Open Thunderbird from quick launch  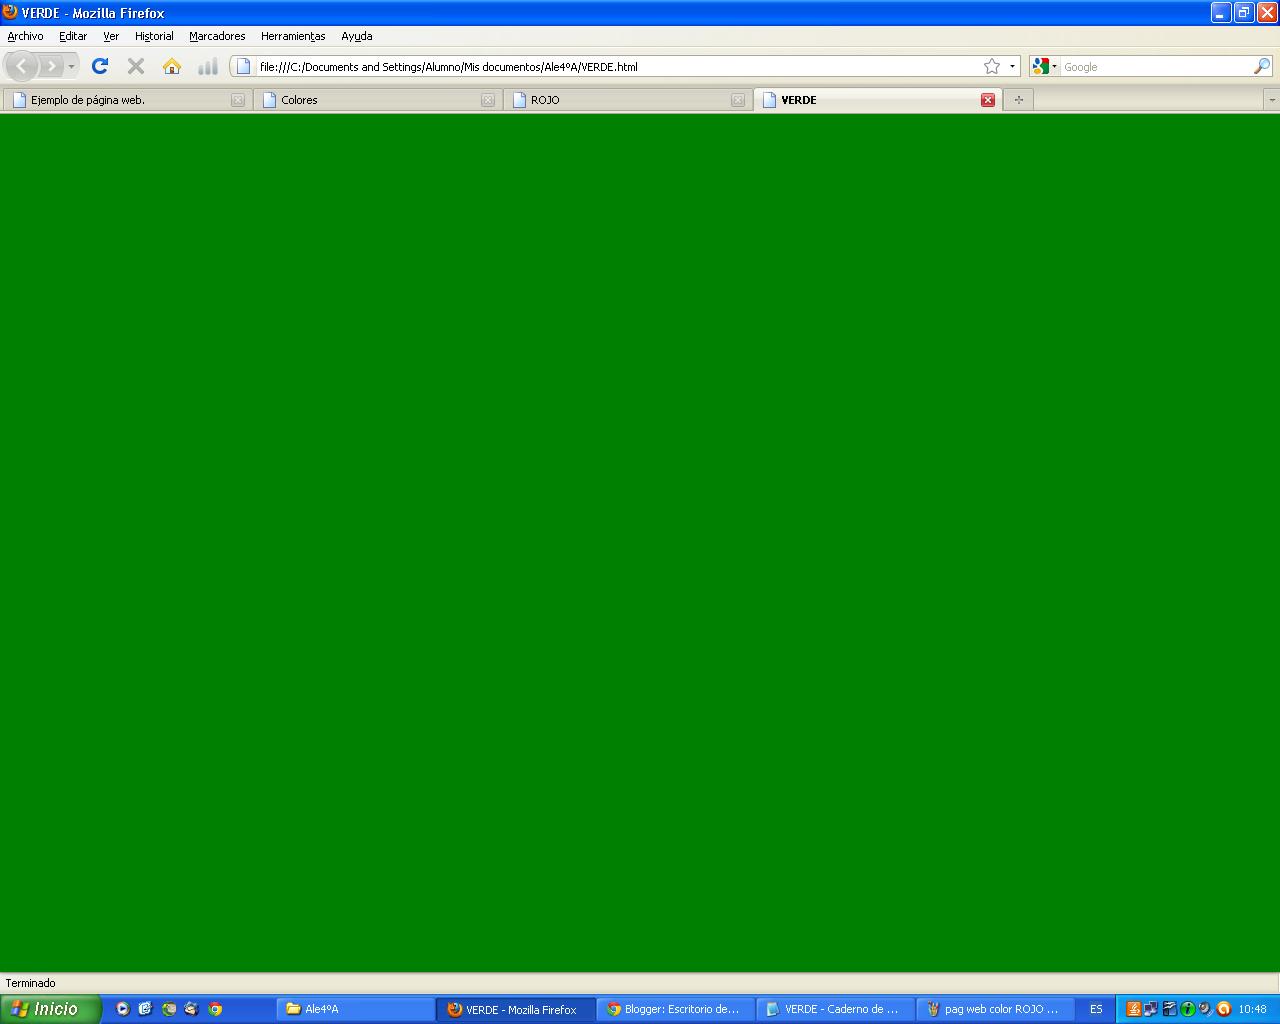point(191,1009)
